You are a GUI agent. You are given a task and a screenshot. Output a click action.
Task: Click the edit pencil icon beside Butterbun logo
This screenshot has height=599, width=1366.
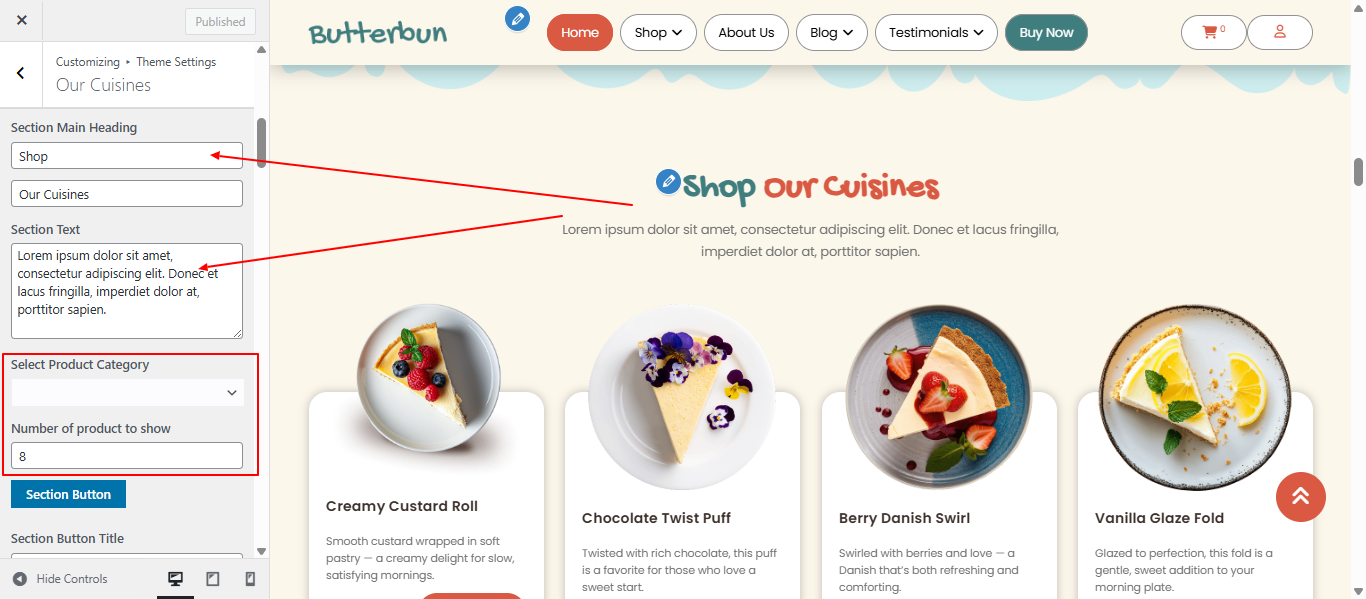click(517, 18)
